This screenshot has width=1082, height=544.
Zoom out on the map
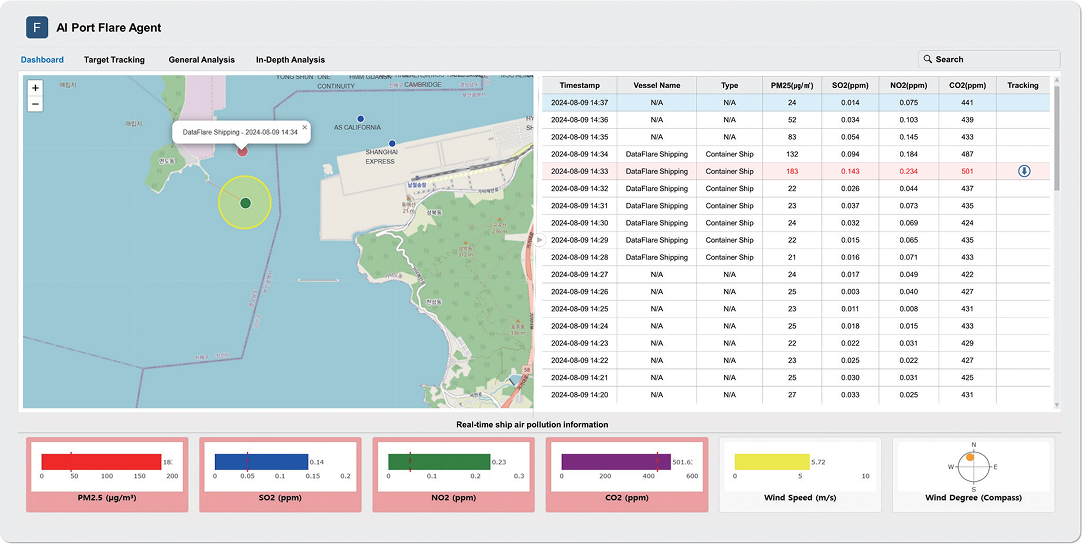point(36,104)
